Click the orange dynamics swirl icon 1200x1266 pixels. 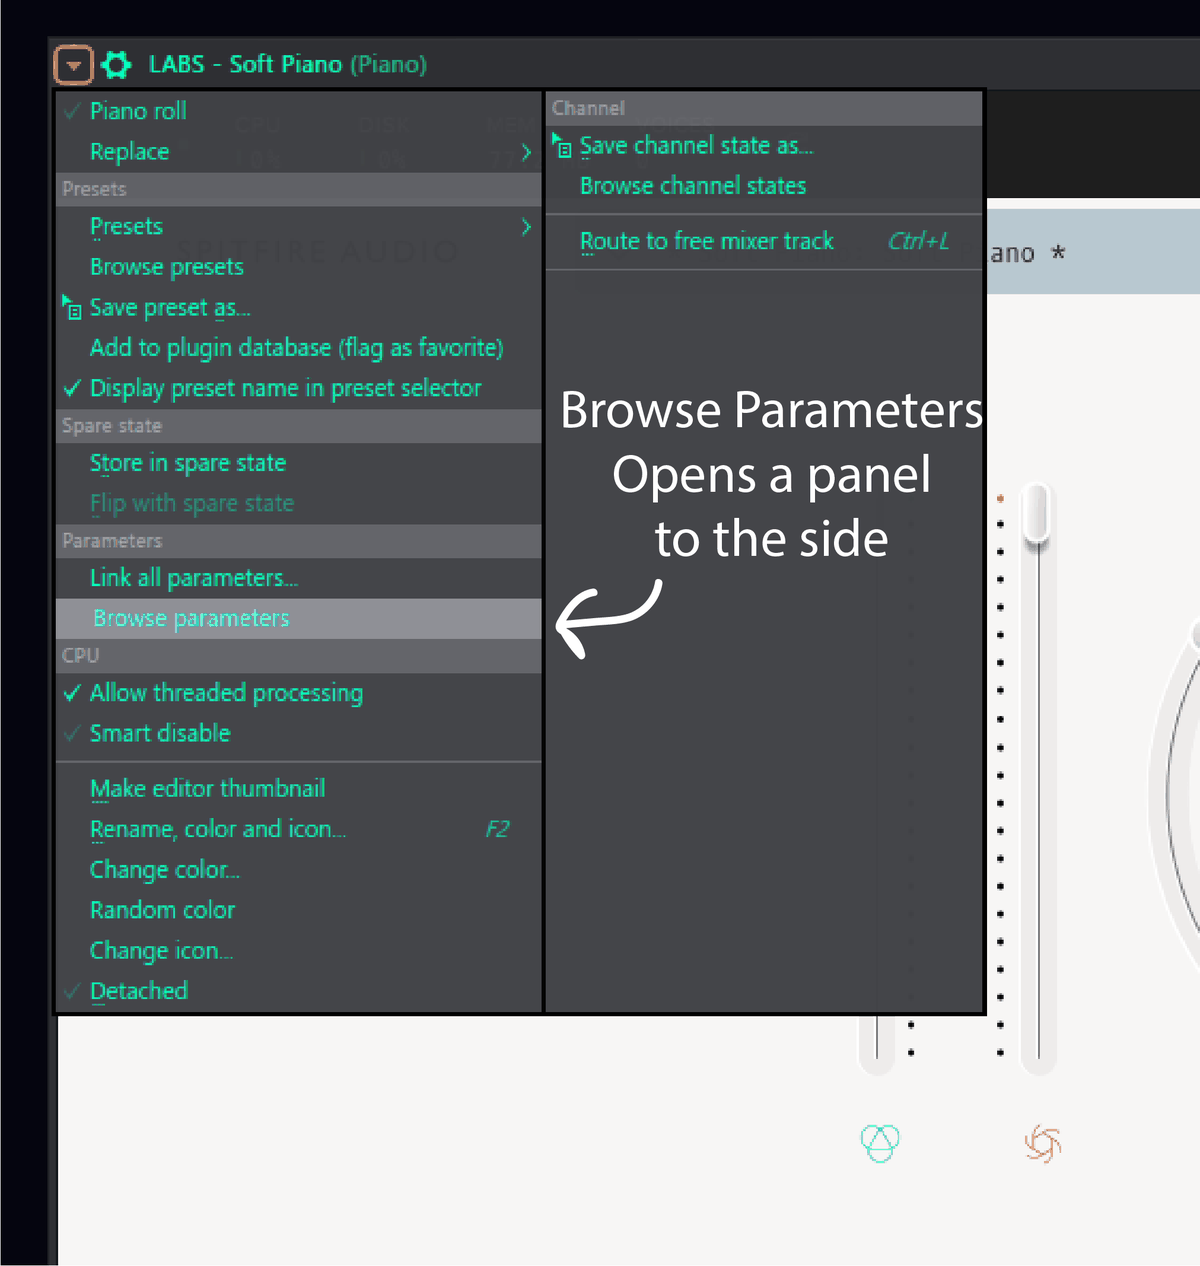click(x=1043, y=1143)
